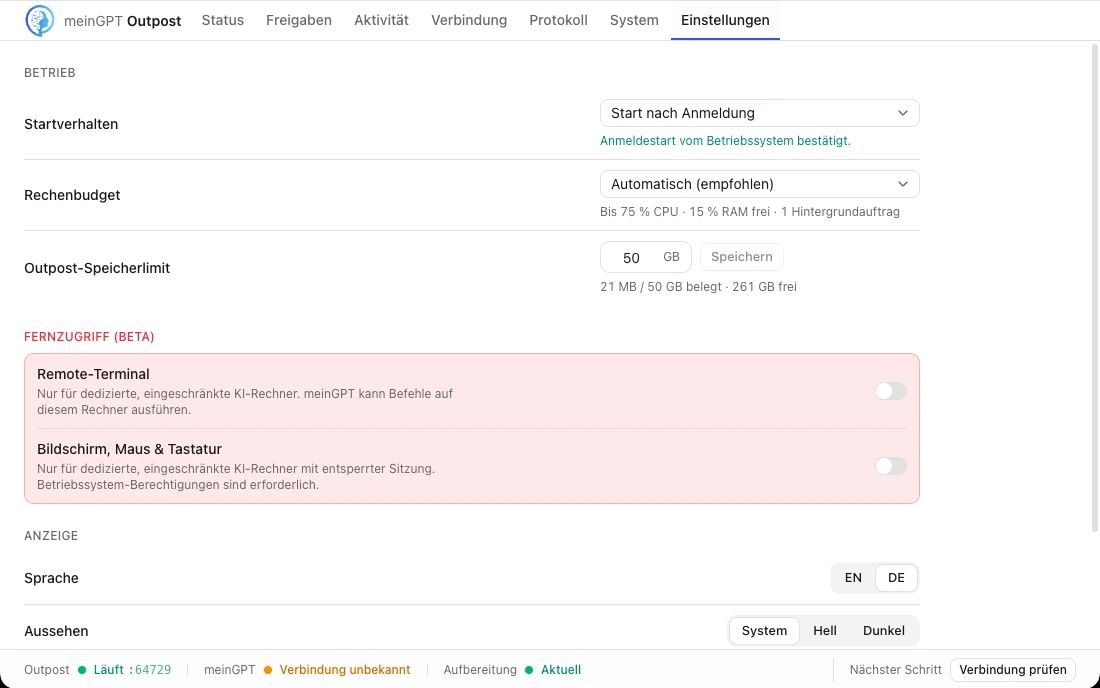Go to the Verbindung tab
The width and height of the screenshot is (1100, 688).
click(469, 20)
